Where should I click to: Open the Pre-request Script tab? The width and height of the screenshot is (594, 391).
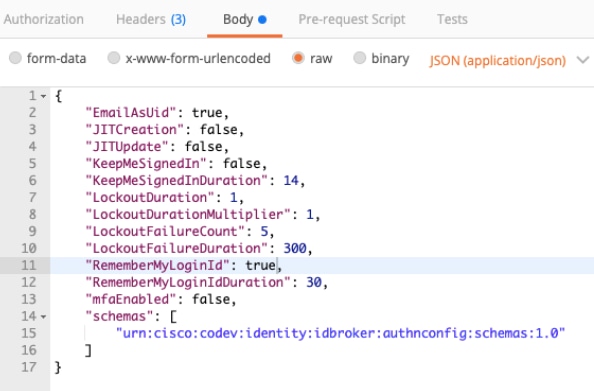click(x=352, y=19)
